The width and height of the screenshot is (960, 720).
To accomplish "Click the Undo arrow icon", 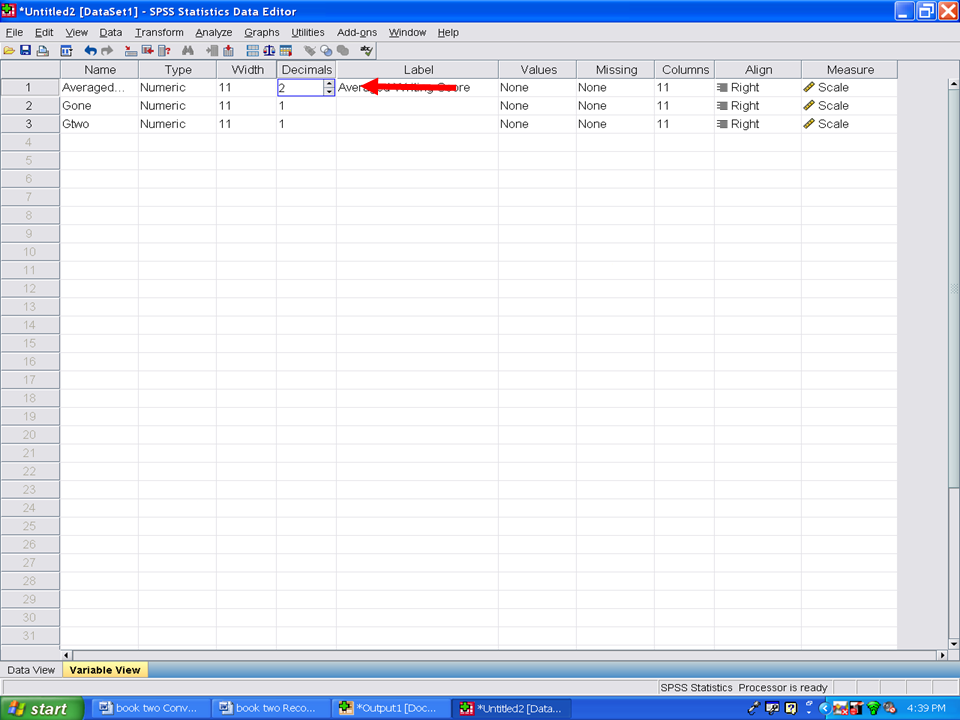I will tap(90, 50).
